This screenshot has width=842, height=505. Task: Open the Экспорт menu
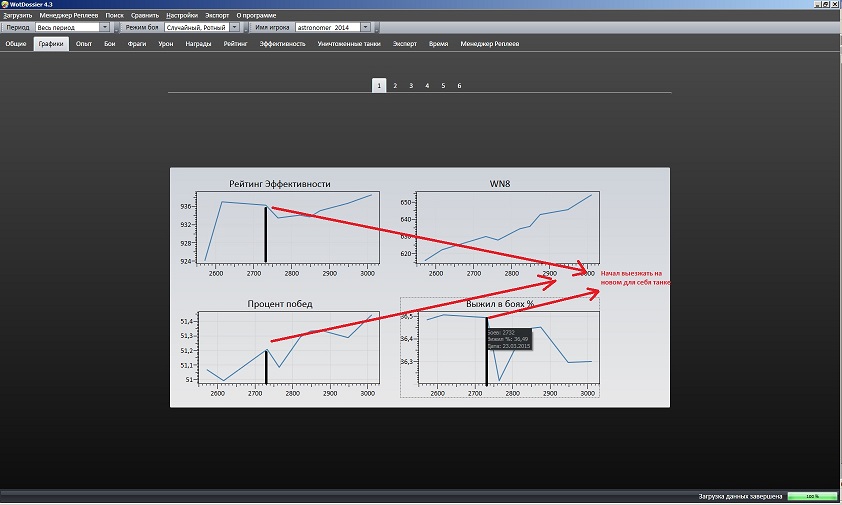pos(216,16)
